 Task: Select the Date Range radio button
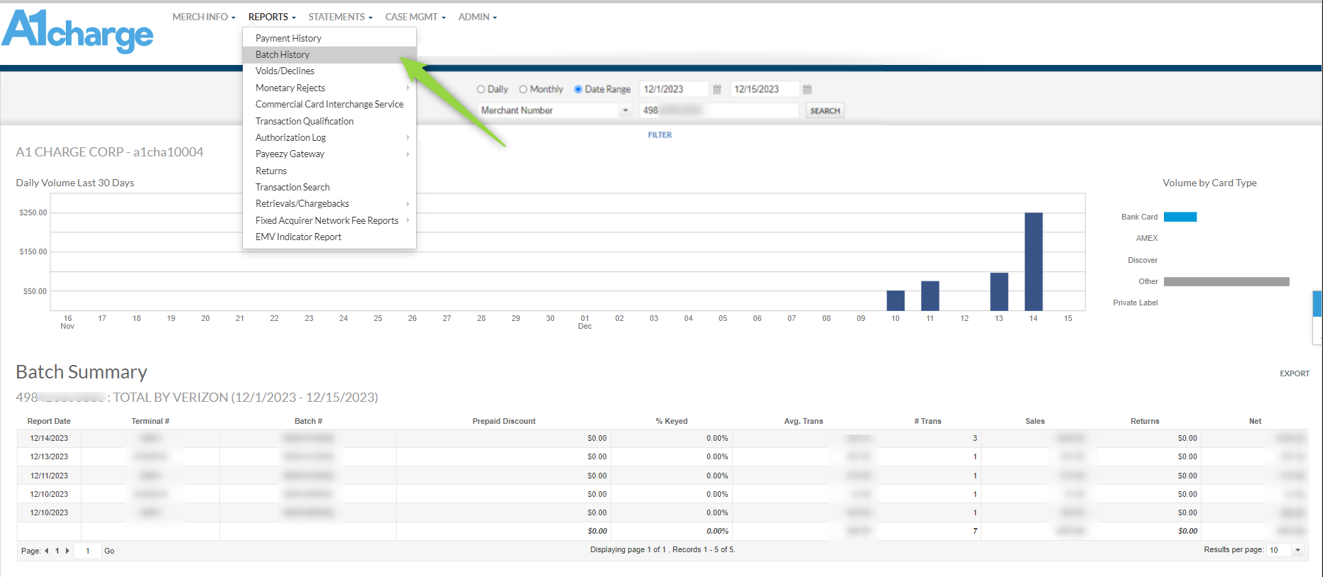coord(578,89)
